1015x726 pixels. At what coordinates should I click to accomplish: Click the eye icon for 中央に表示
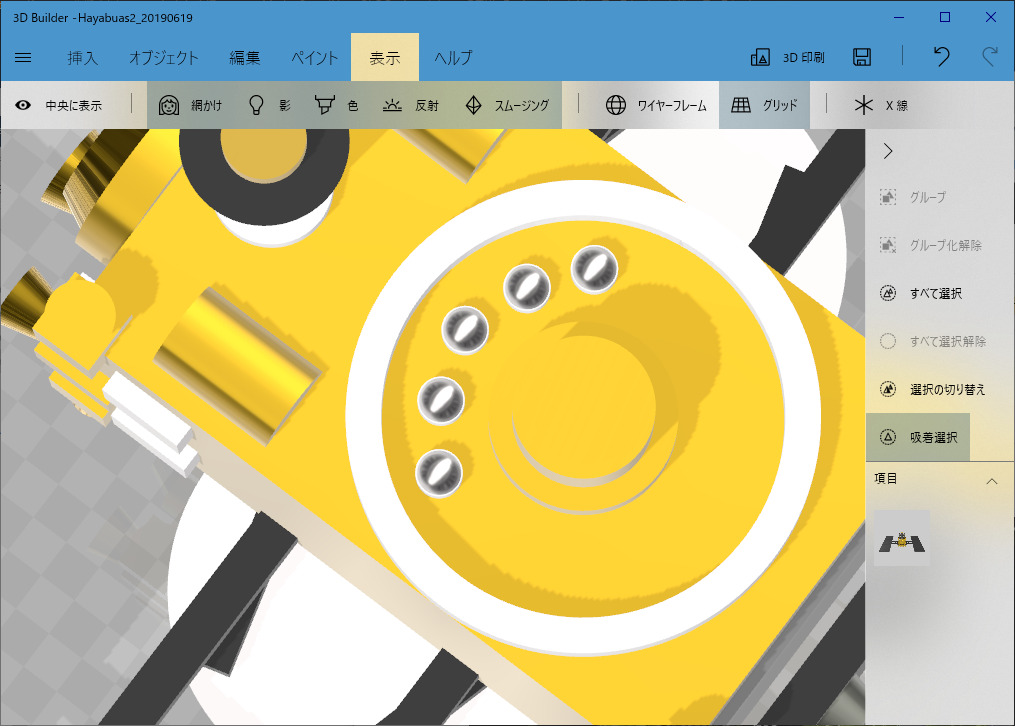coord(23,105)
